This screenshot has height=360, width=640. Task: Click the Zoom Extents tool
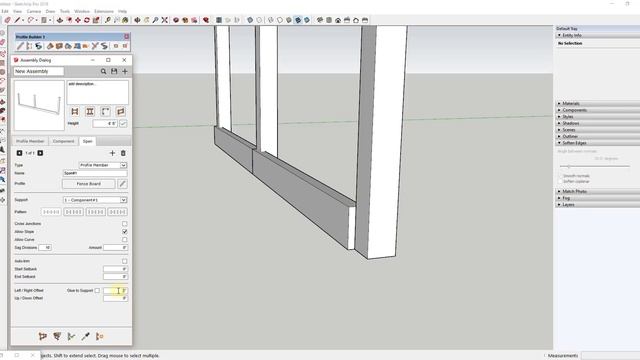[x=164, y=20]
